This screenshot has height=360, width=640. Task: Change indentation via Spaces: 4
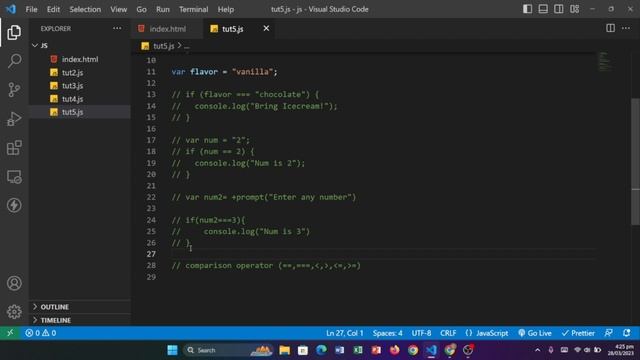click(x=387, y=333)
